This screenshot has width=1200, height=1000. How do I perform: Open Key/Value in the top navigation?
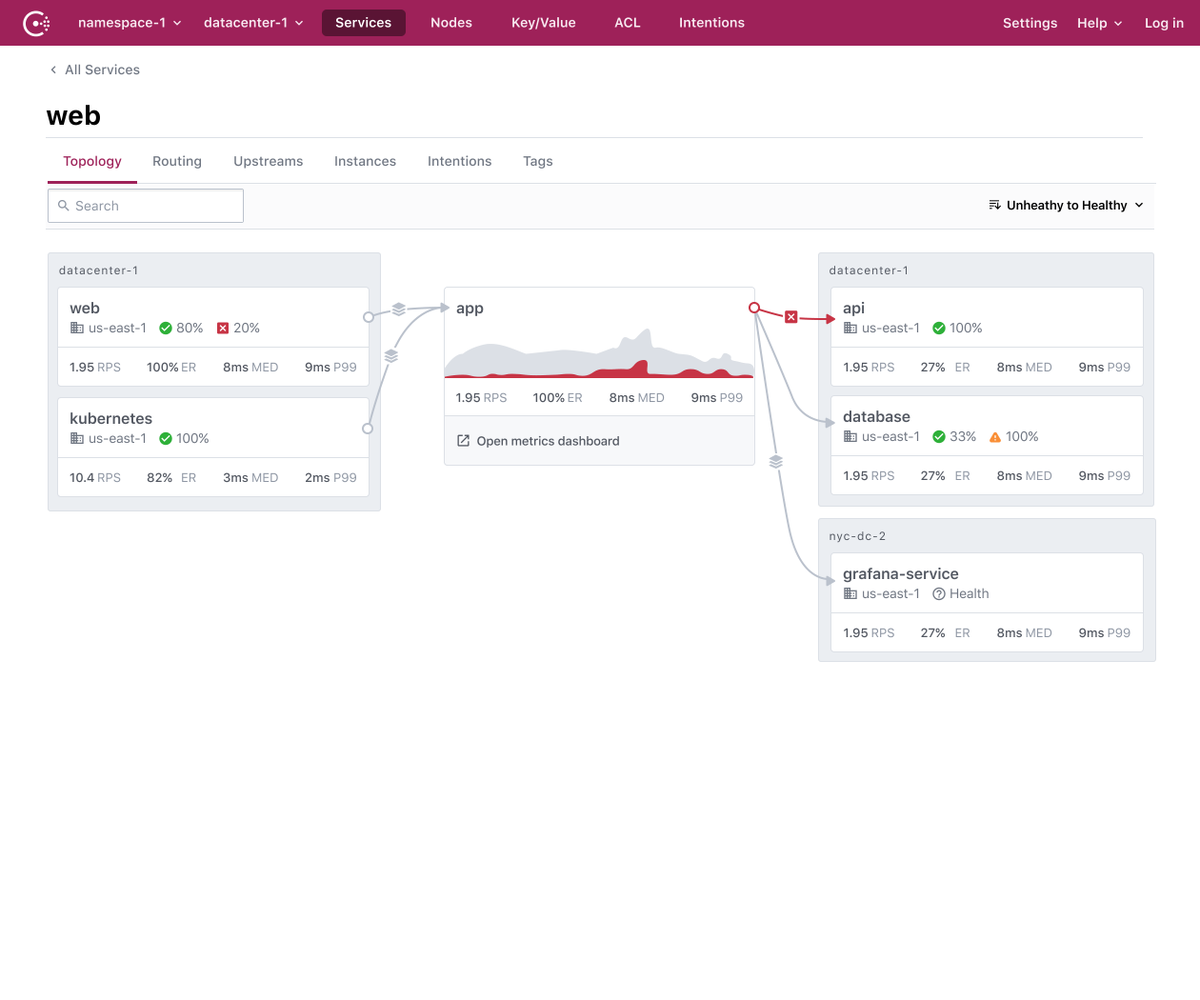click(x=543, y=23)
